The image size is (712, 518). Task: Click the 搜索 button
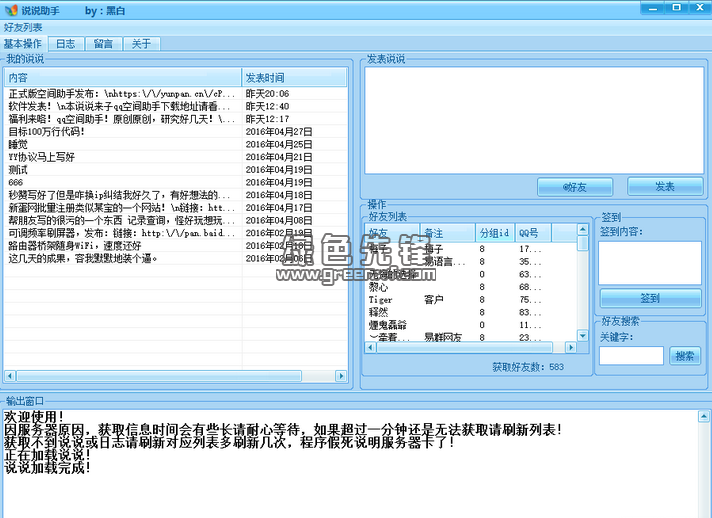click(685, 356)
